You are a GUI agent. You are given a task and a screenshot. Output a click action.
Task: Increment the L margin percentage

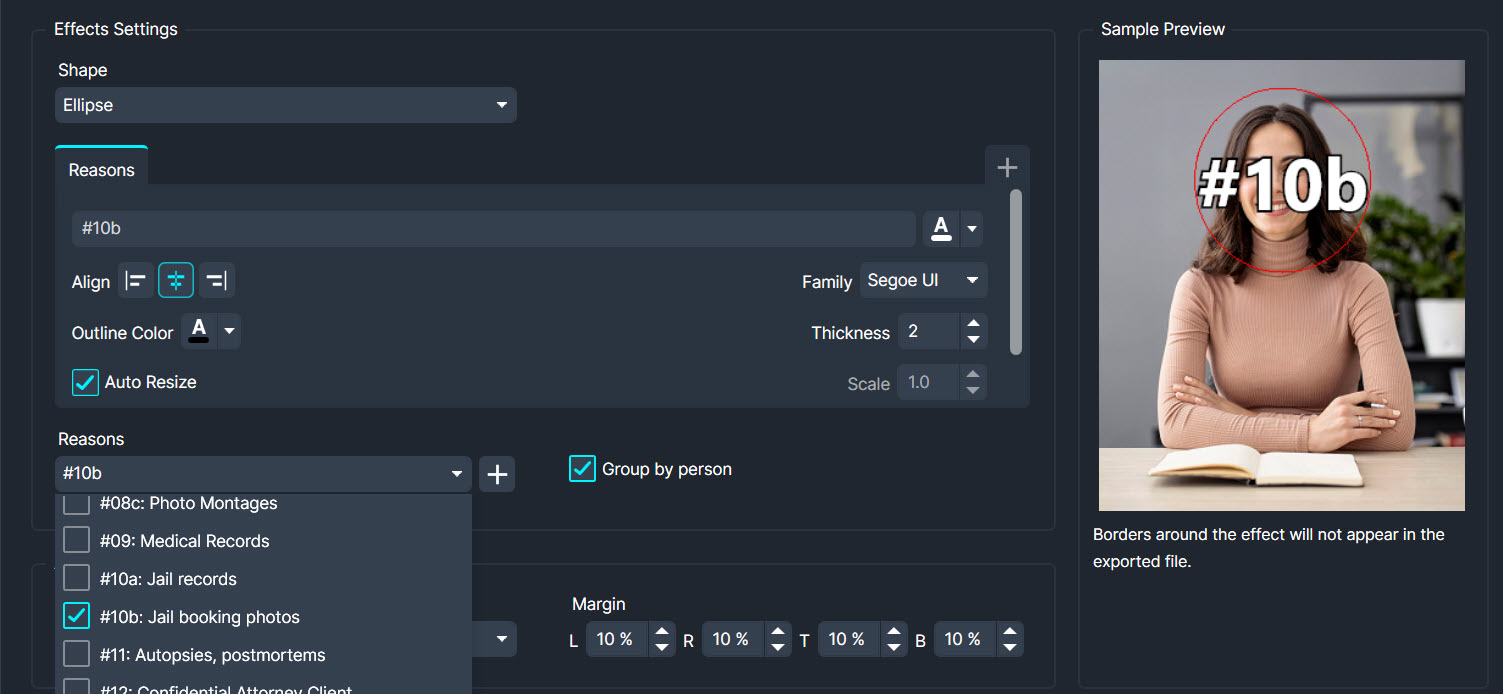pos(661,633)
